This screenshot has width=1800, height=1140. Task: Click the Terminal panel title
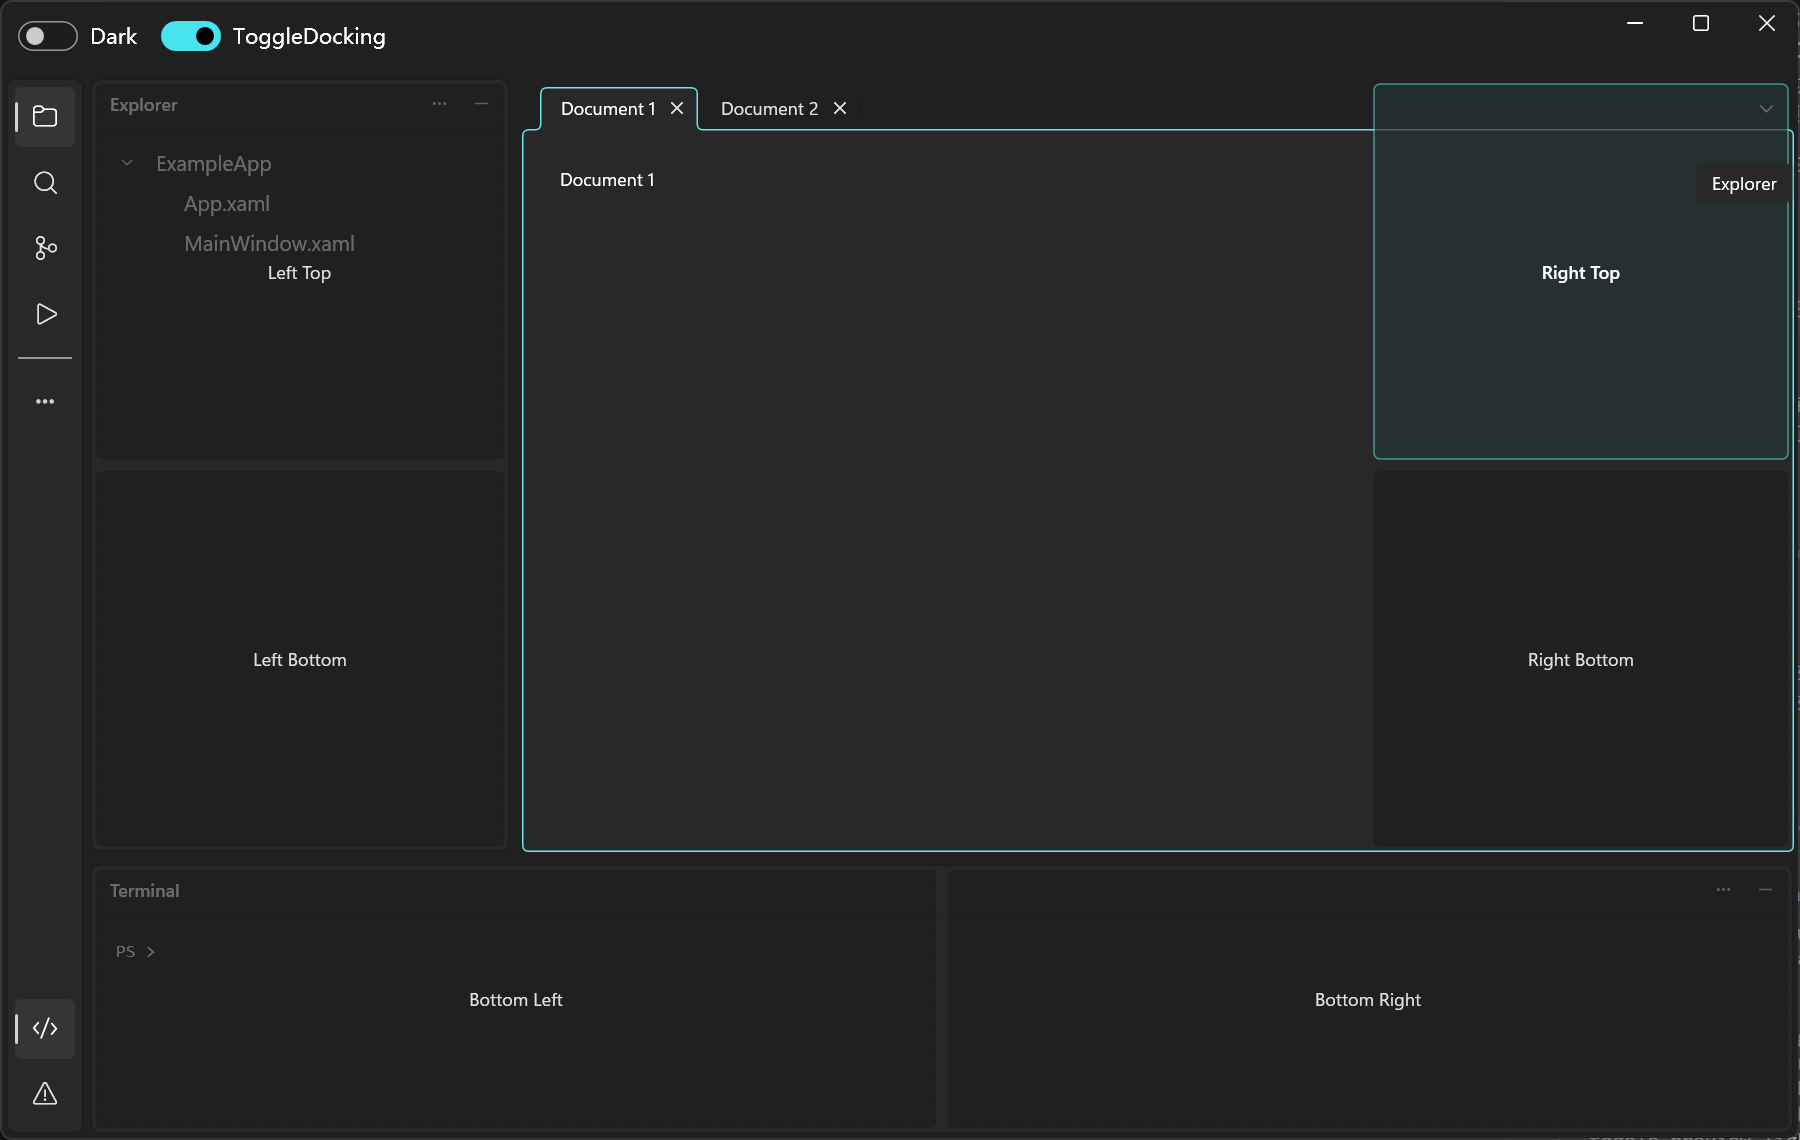pyautogui.click(x=144, y=891)
